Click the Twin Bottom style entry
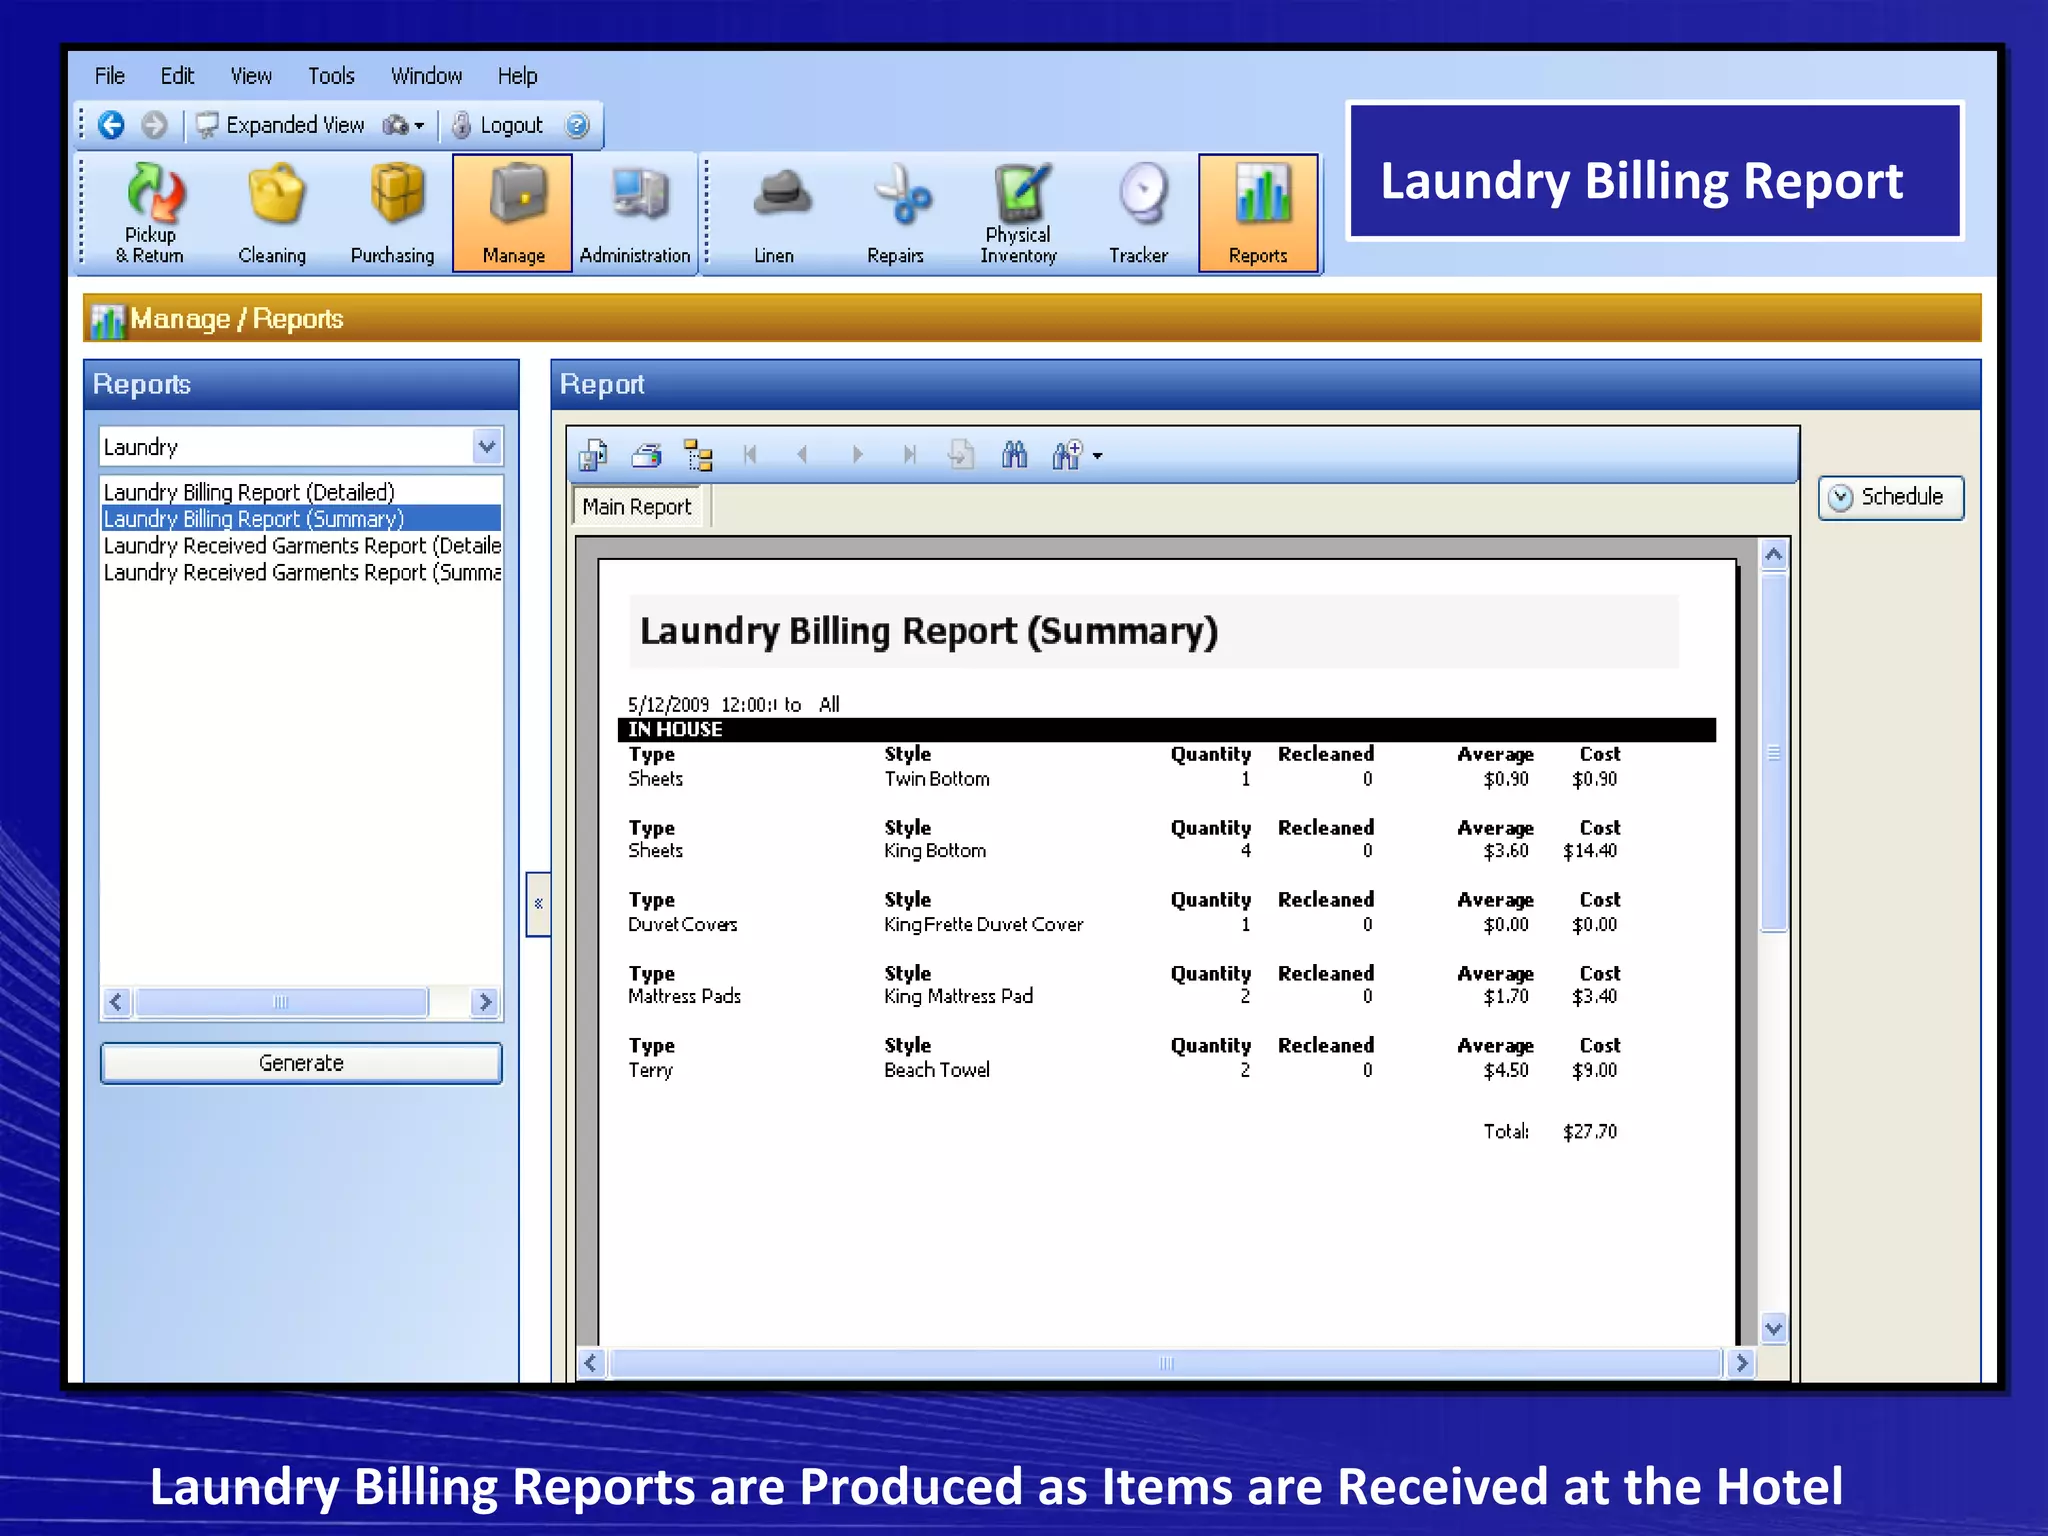The width and height of the screenshot is (2048, 1536). [937, 779]
